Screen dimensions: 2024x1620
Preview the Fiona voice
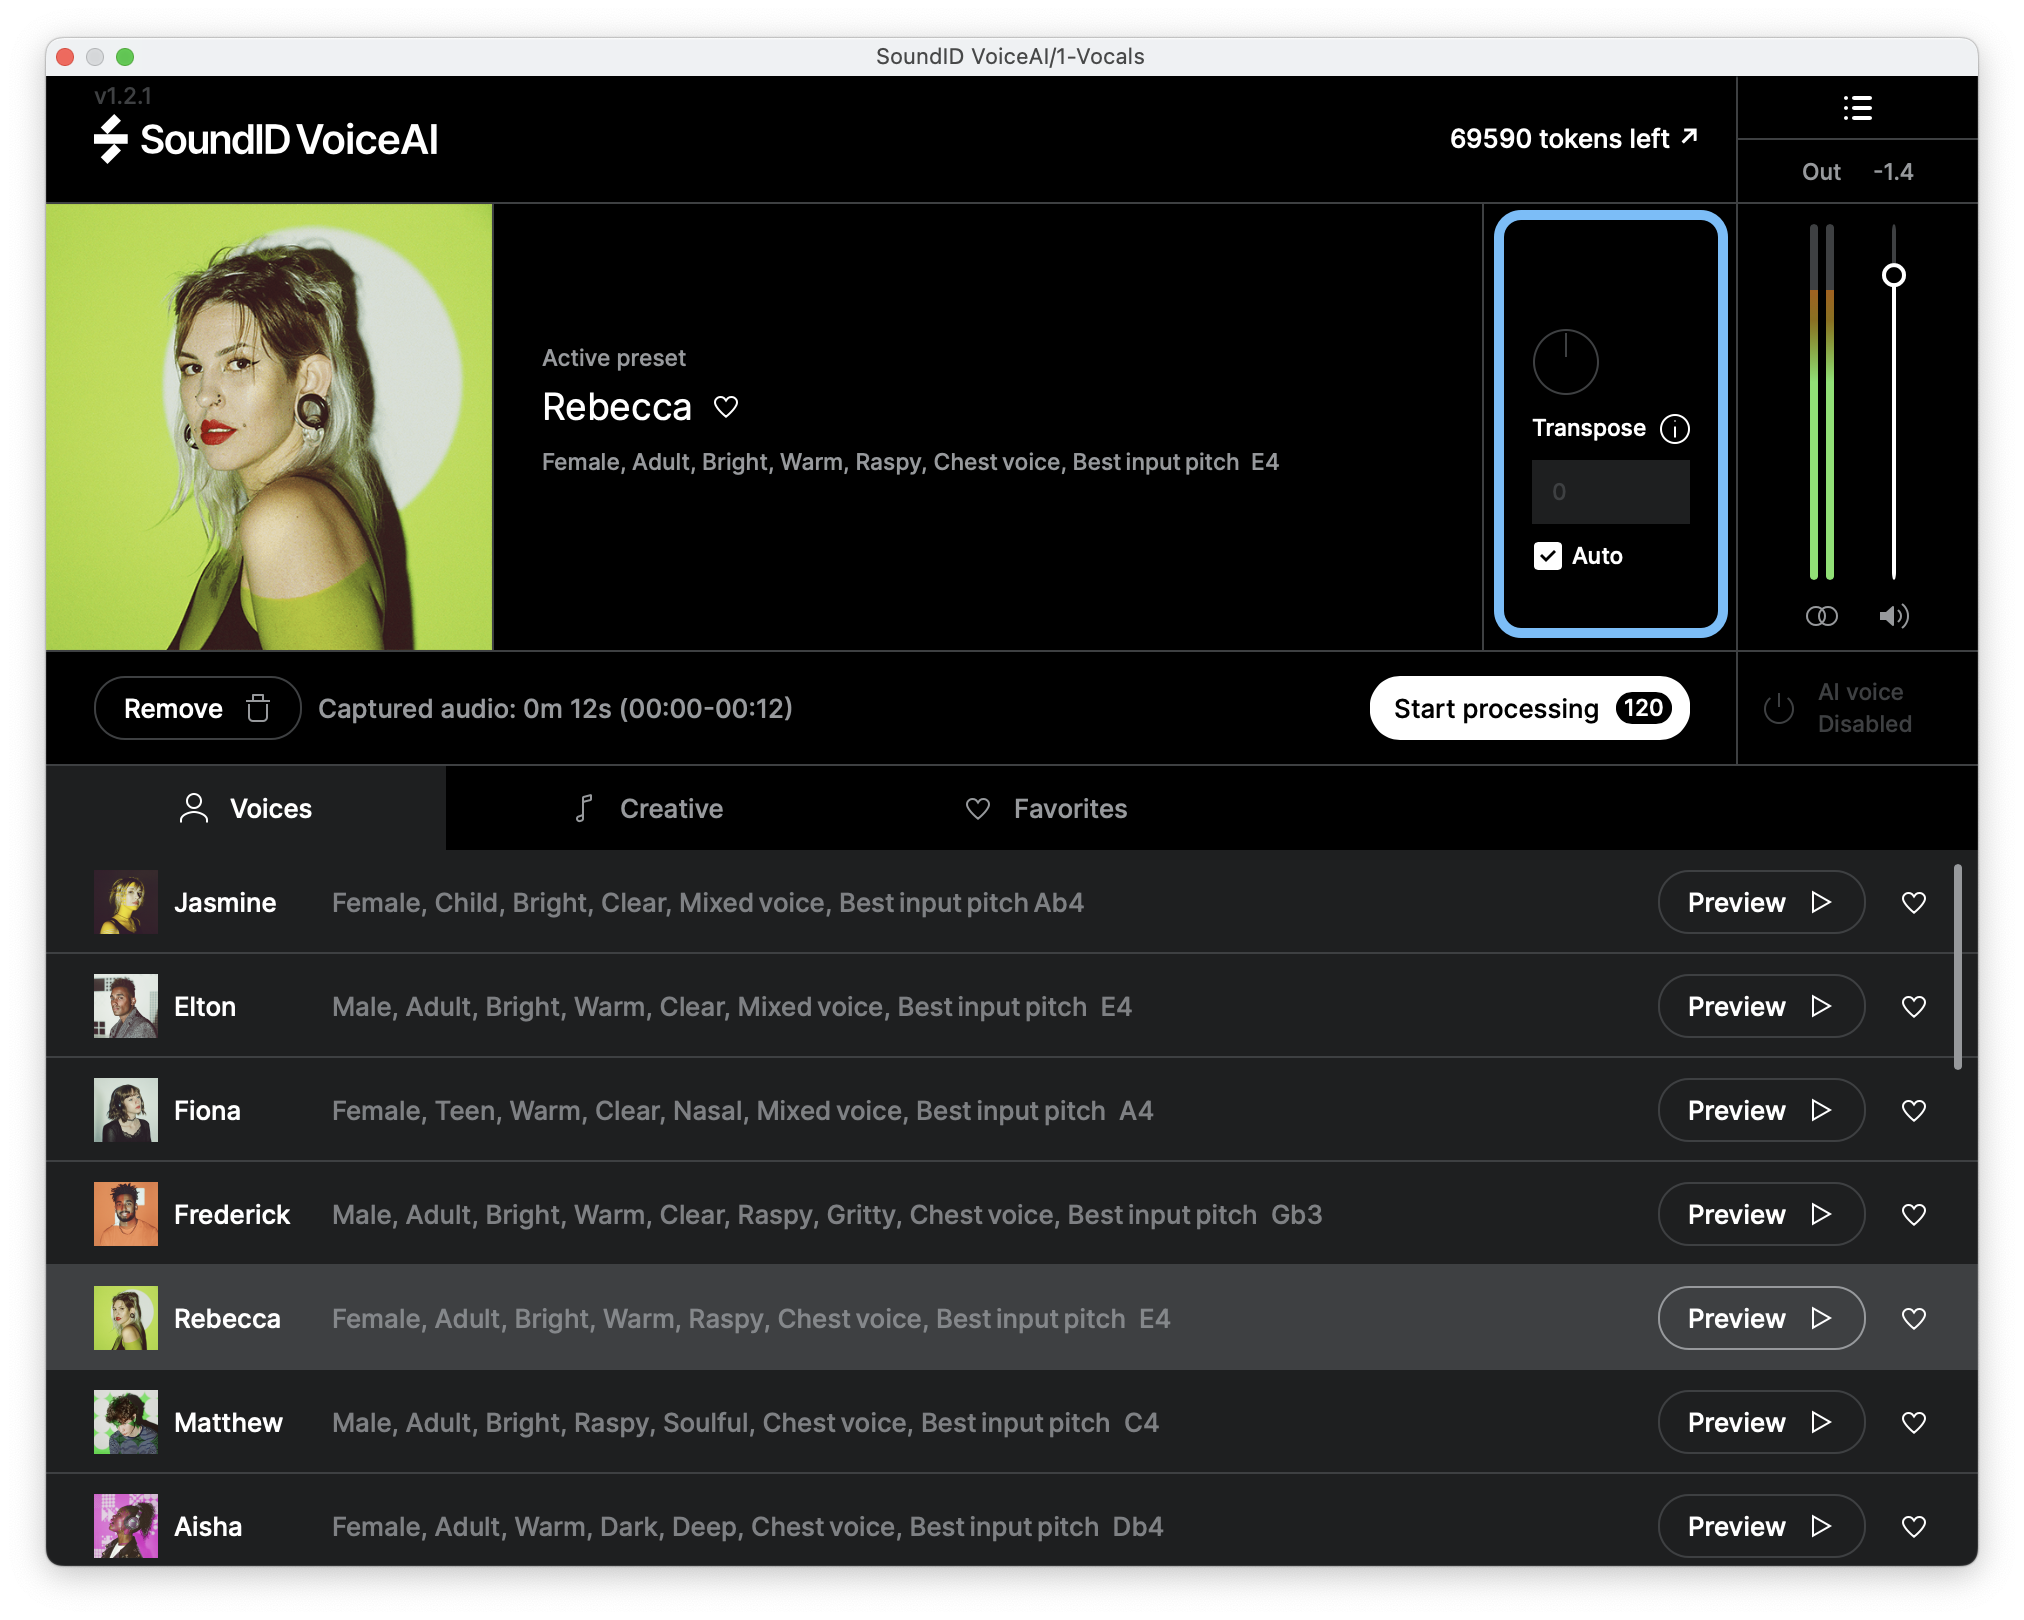click(x=1760, y=1110)
